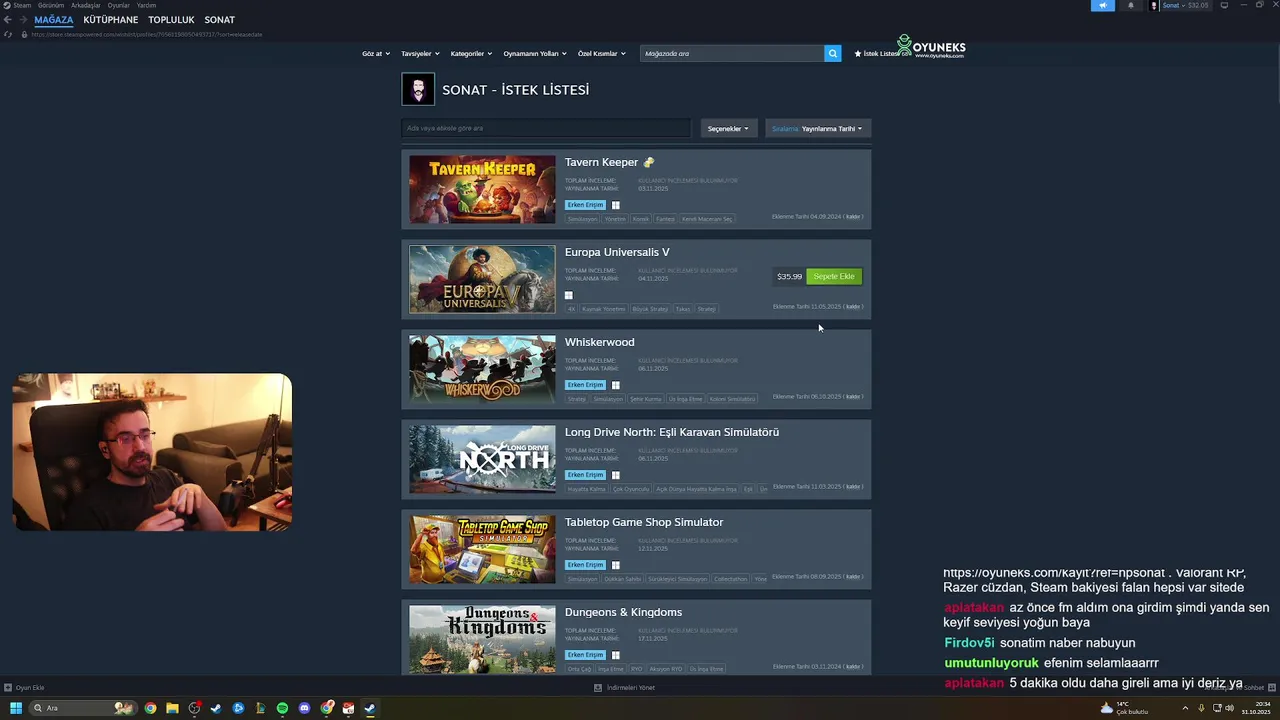Viewport: 1280px width, 720px height.
Task: Click the Erken Erişim badge on Whiskerwood
Action: (586, 385)
